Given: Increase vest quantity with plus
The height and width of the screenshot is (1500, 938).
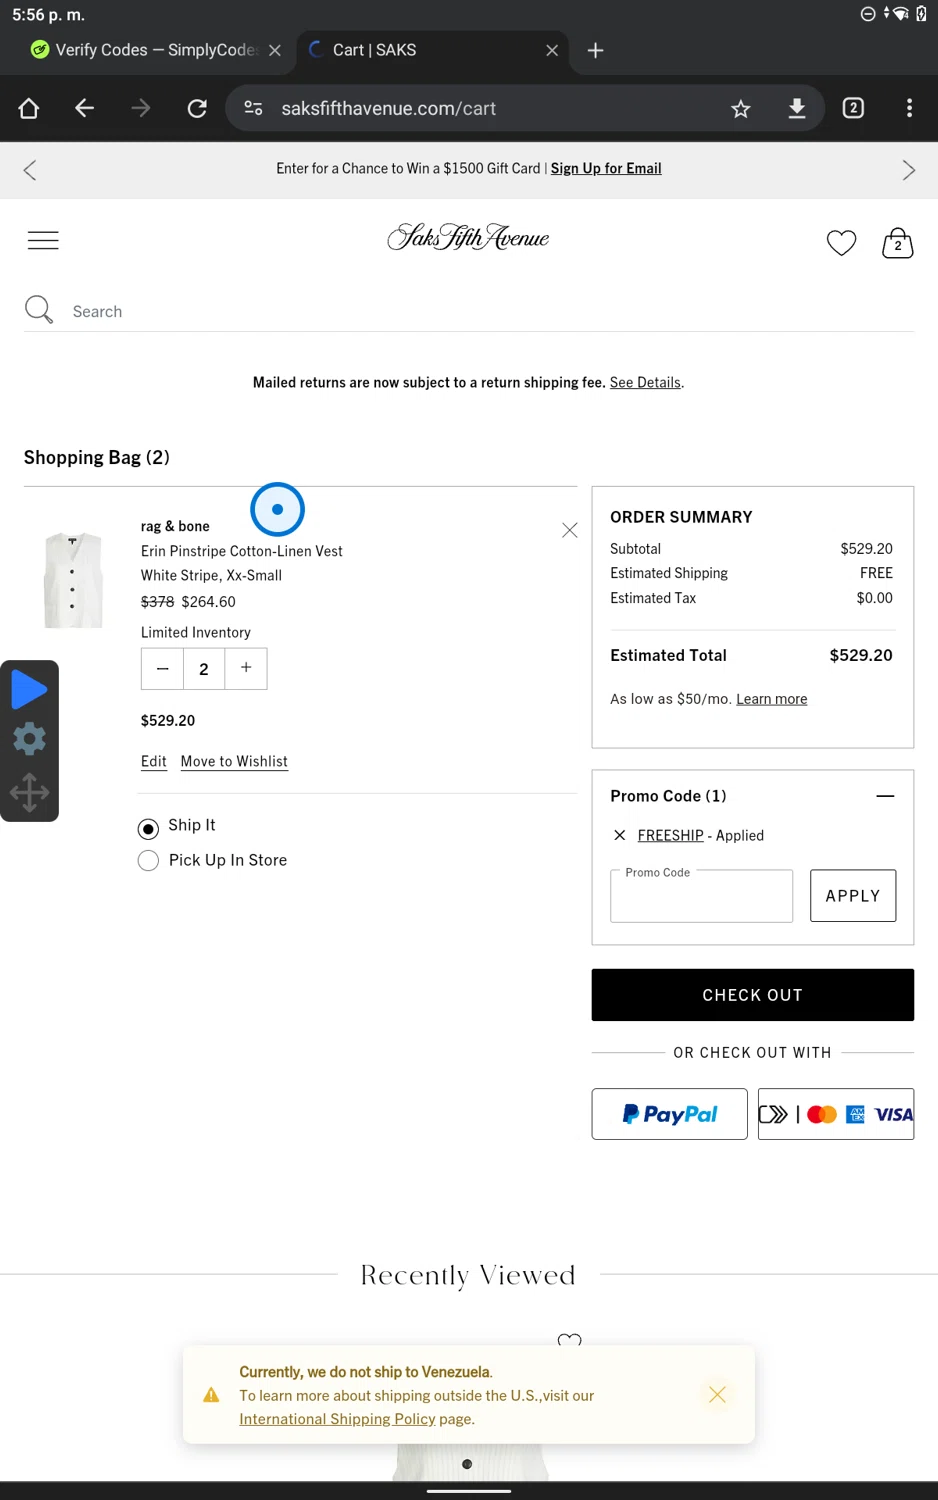Looking at the screenshot, I should tap(246, 668).
